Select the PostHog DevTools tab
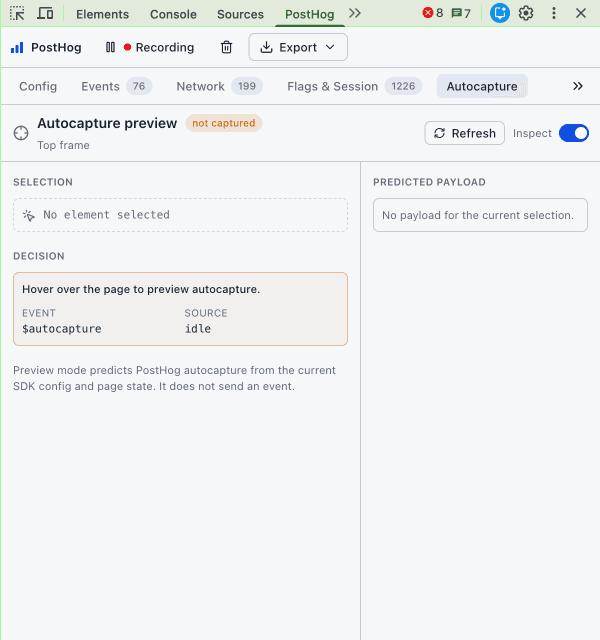 tap(309, 14)
